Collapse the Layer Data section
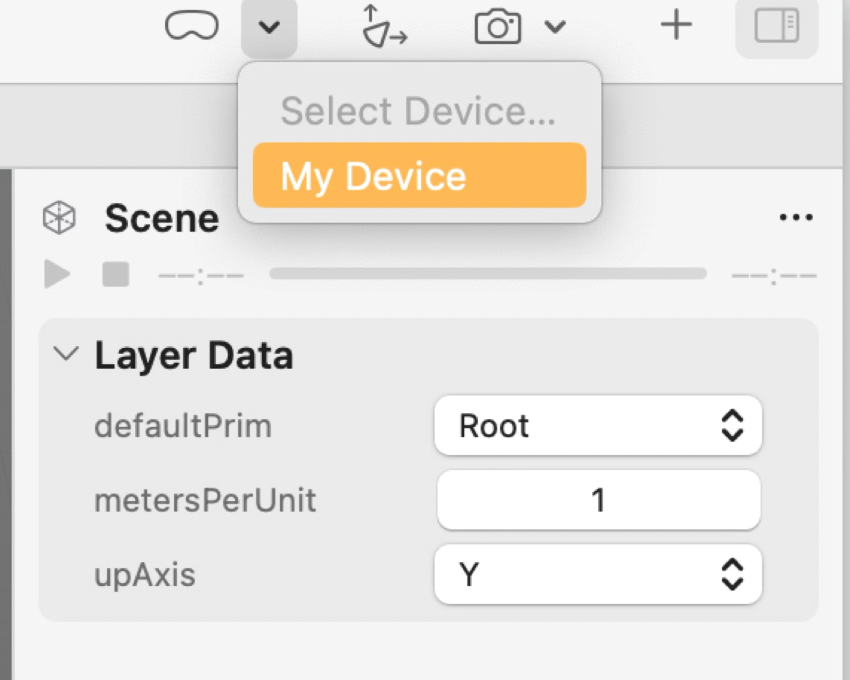 (66, 354)
